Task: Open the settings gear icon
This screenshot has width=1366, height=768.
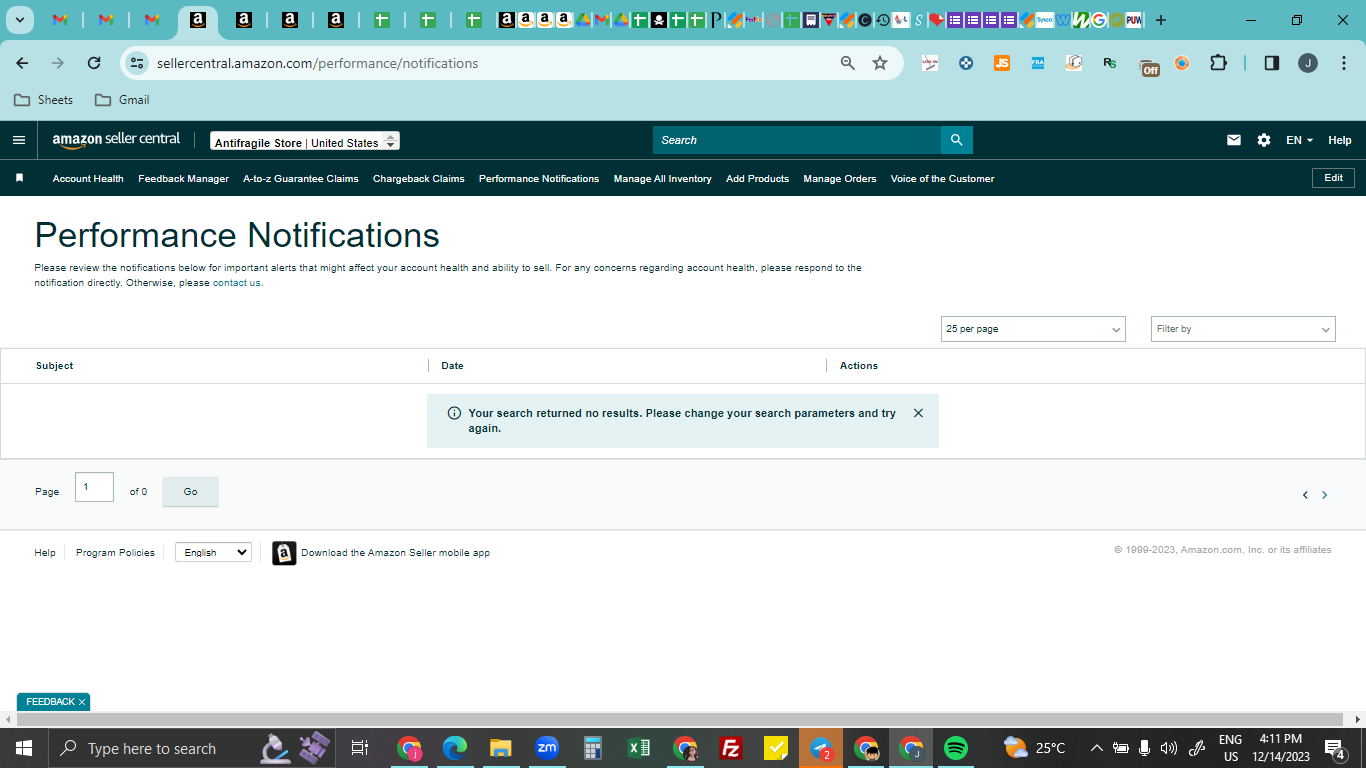Action: click(x=1264, y=140)
